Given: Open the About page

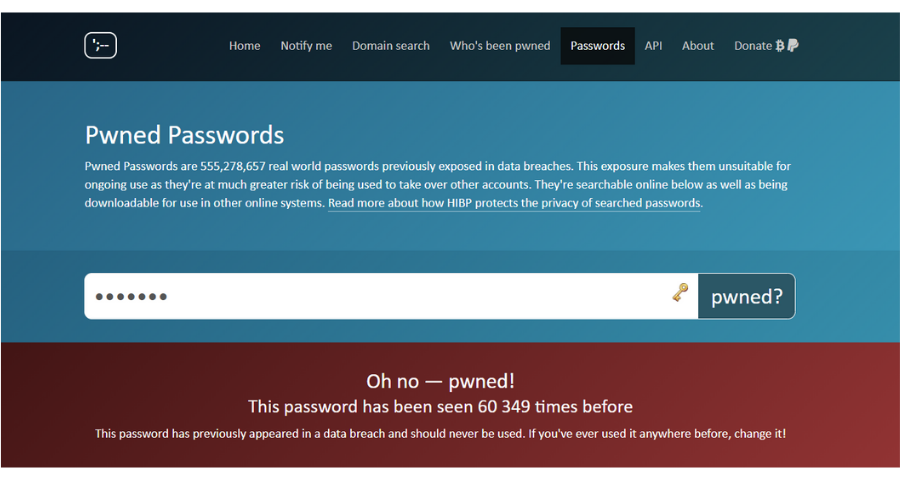Looking at the screenshot, I should 698,46.
